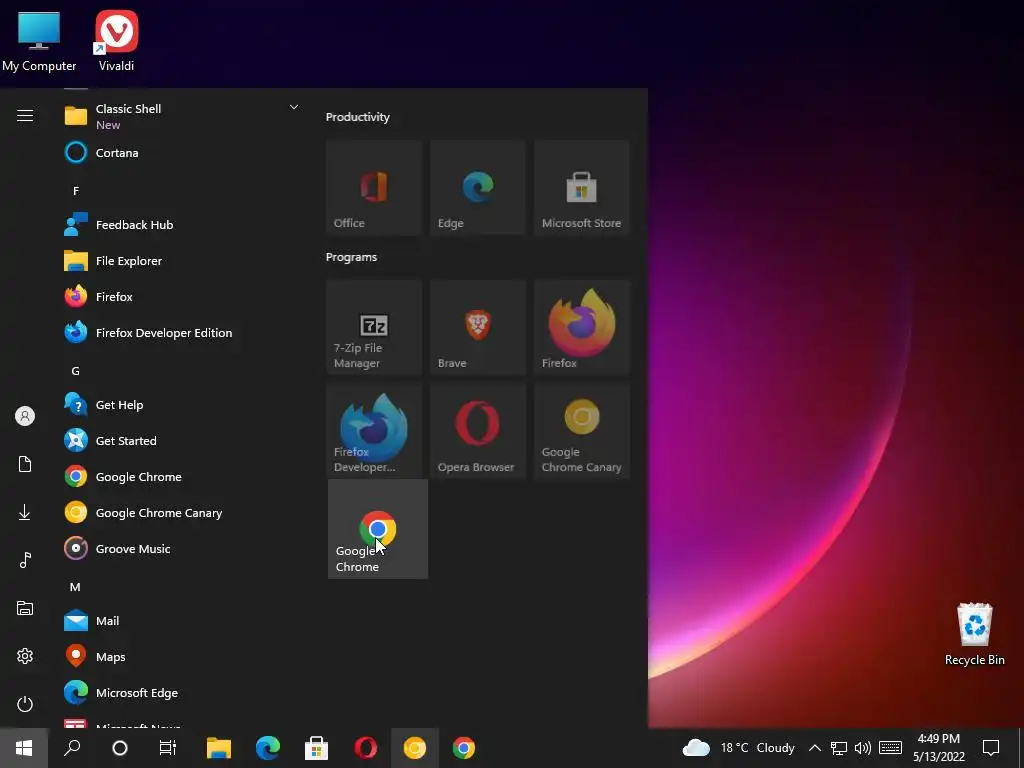This screenshot has height=768, width=1024.
Task: Select the My Computer desktop icon
Action: 39,40
